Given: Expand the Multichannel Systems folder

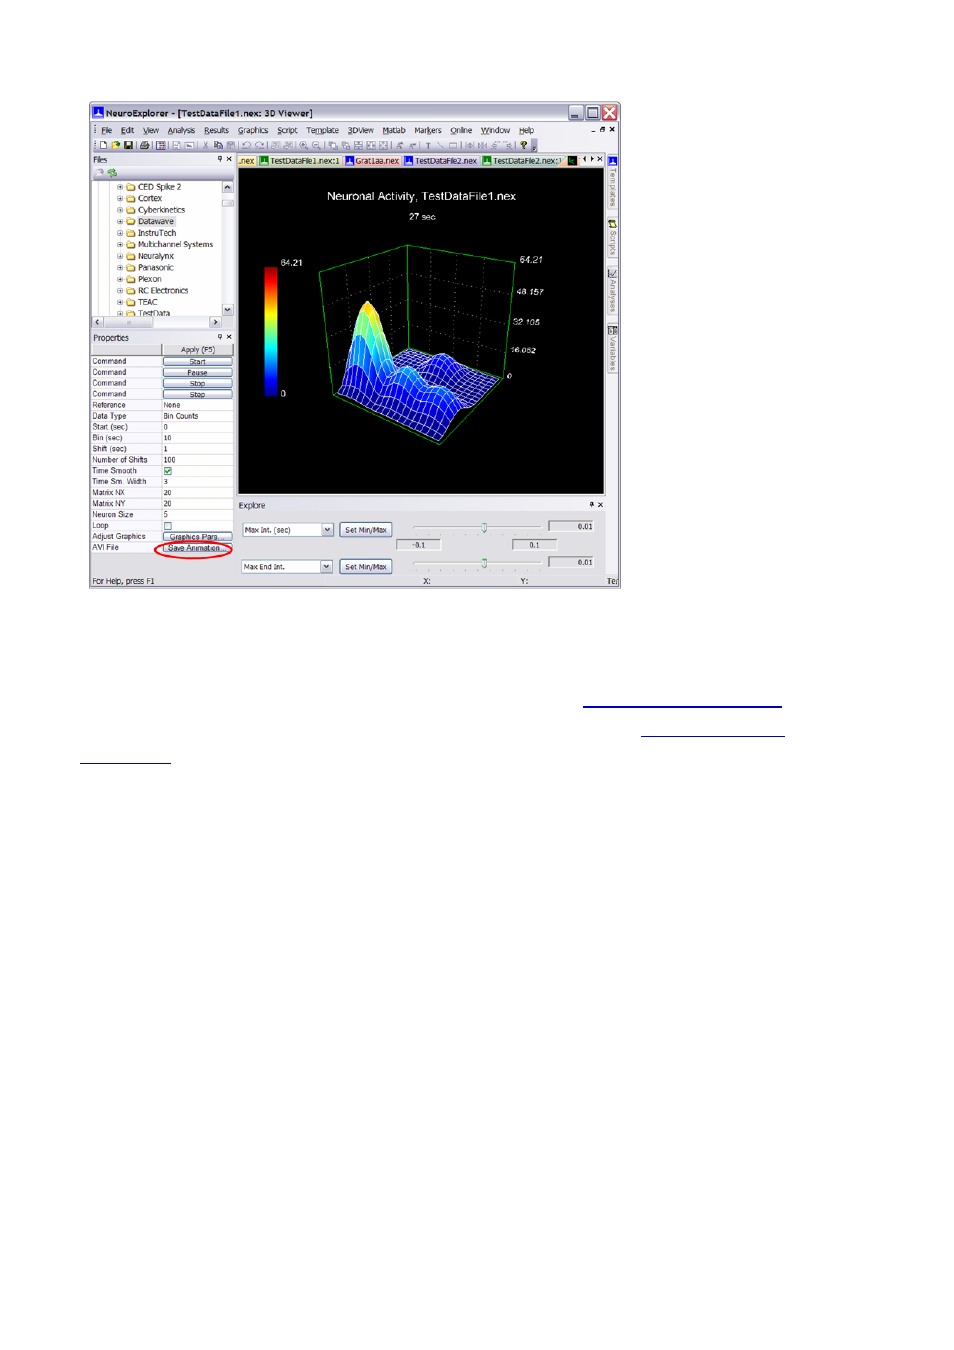Looking at the screenshot, I should tap(120, 244).
